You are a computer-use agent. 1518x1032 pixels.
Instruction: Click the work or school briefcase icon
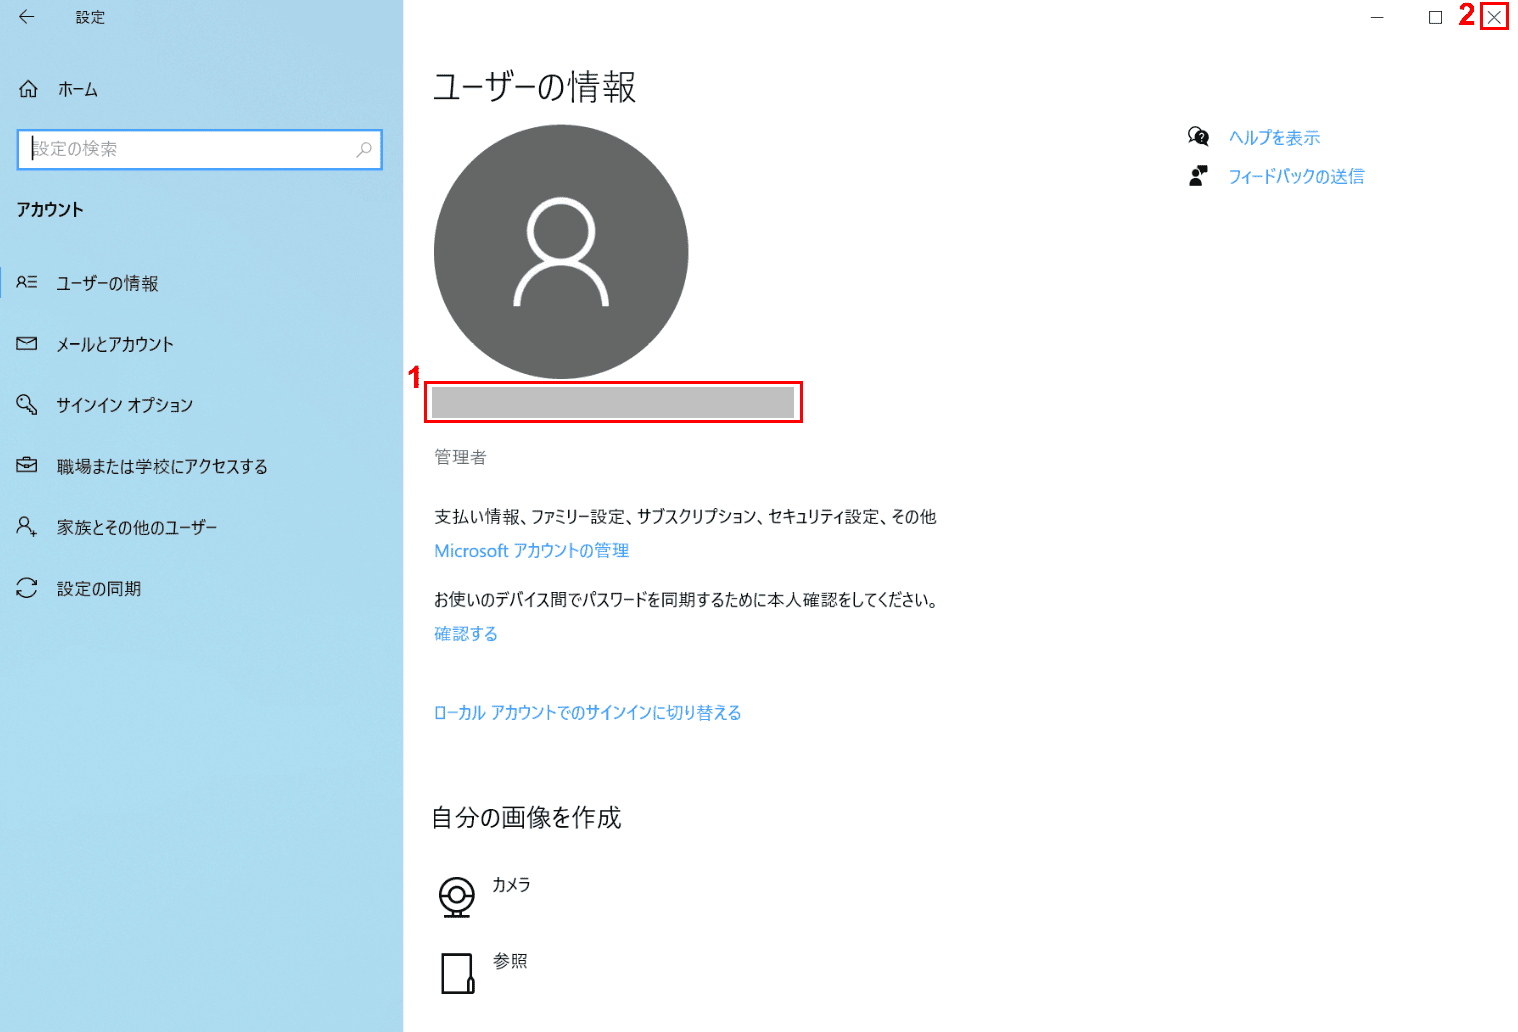click(x=27, y=466)
